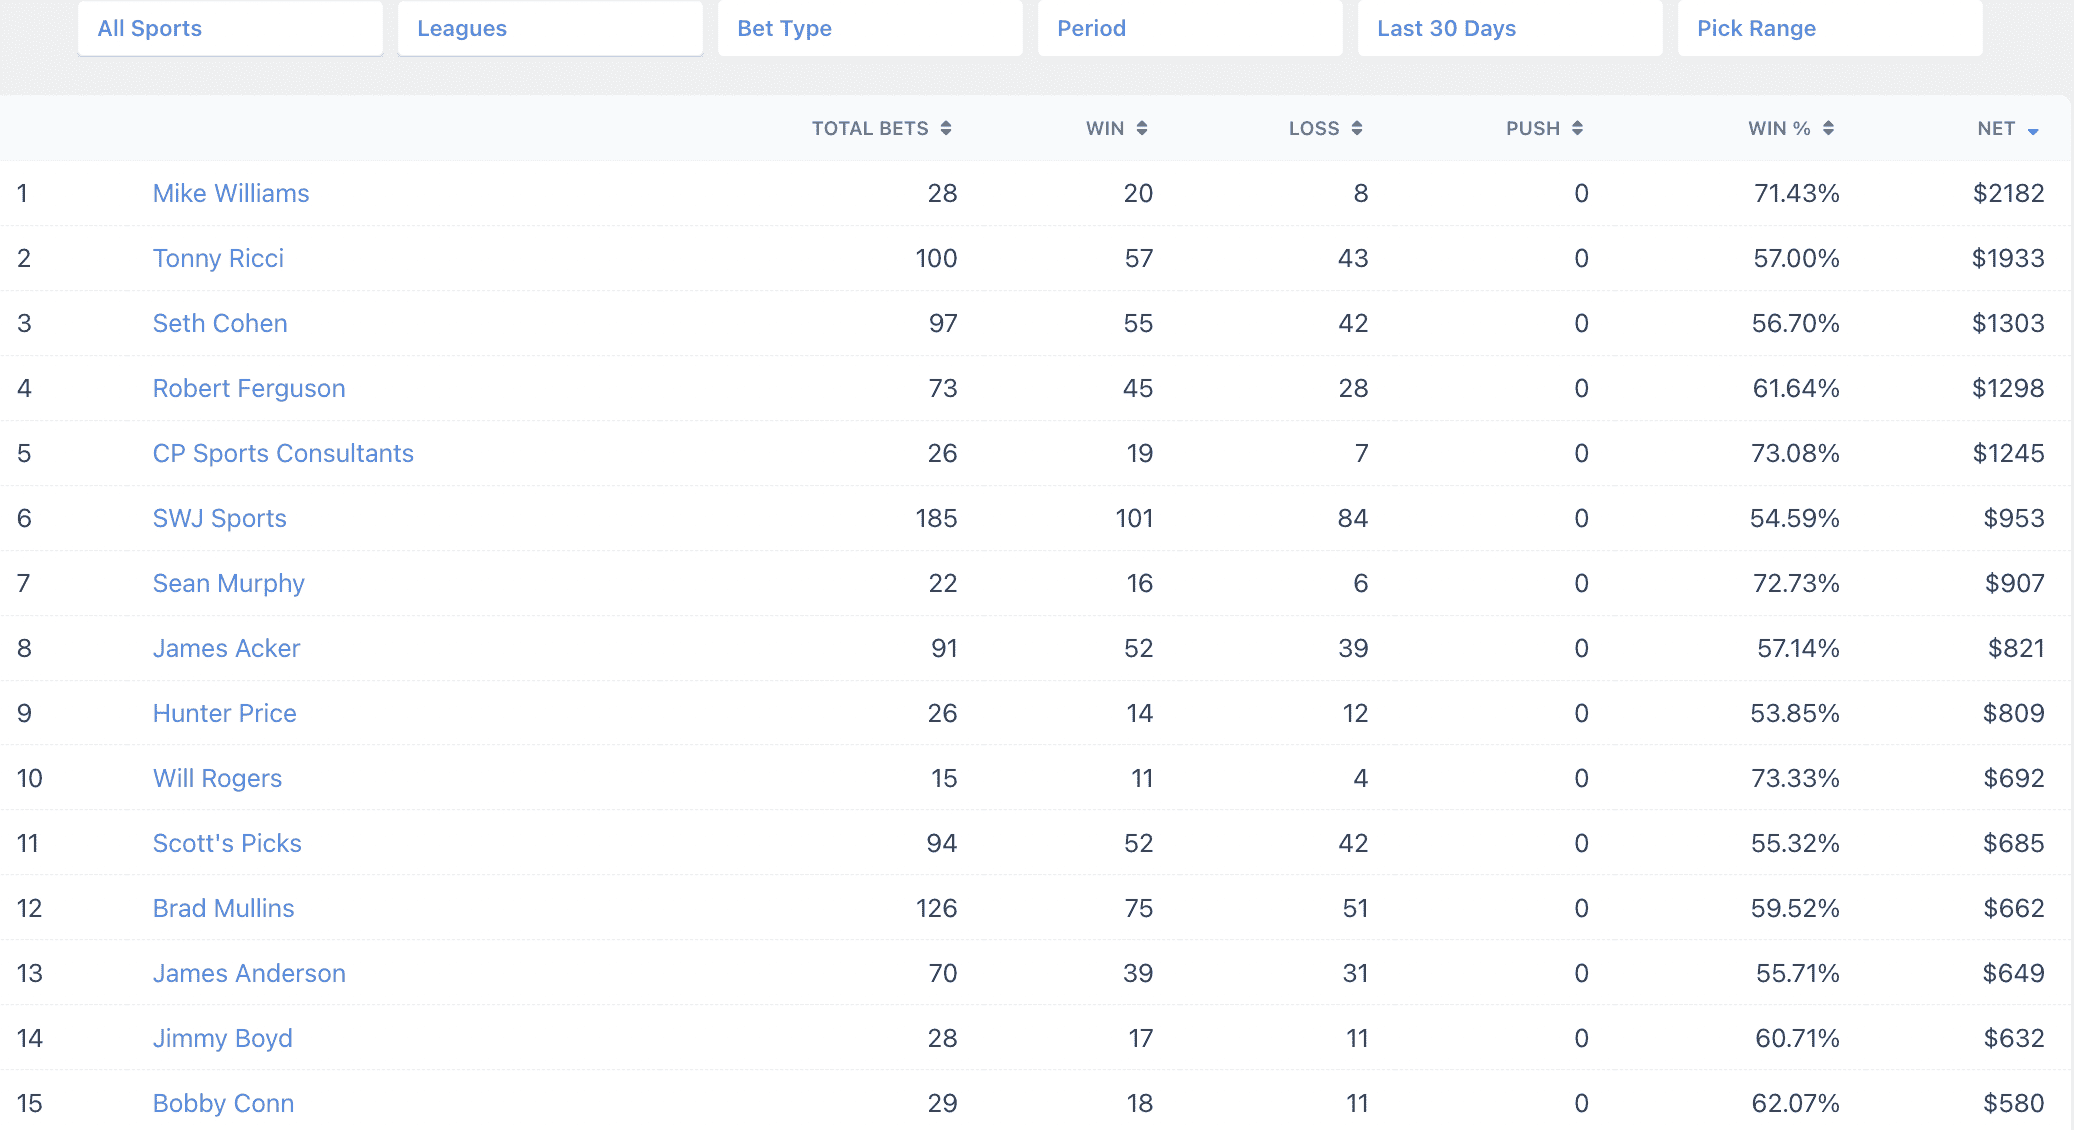The height and width of the screenshot is (1130, 2074).
Task: View Scott's Picks profile
Action: pyautogui.click(x=227, y=843)
